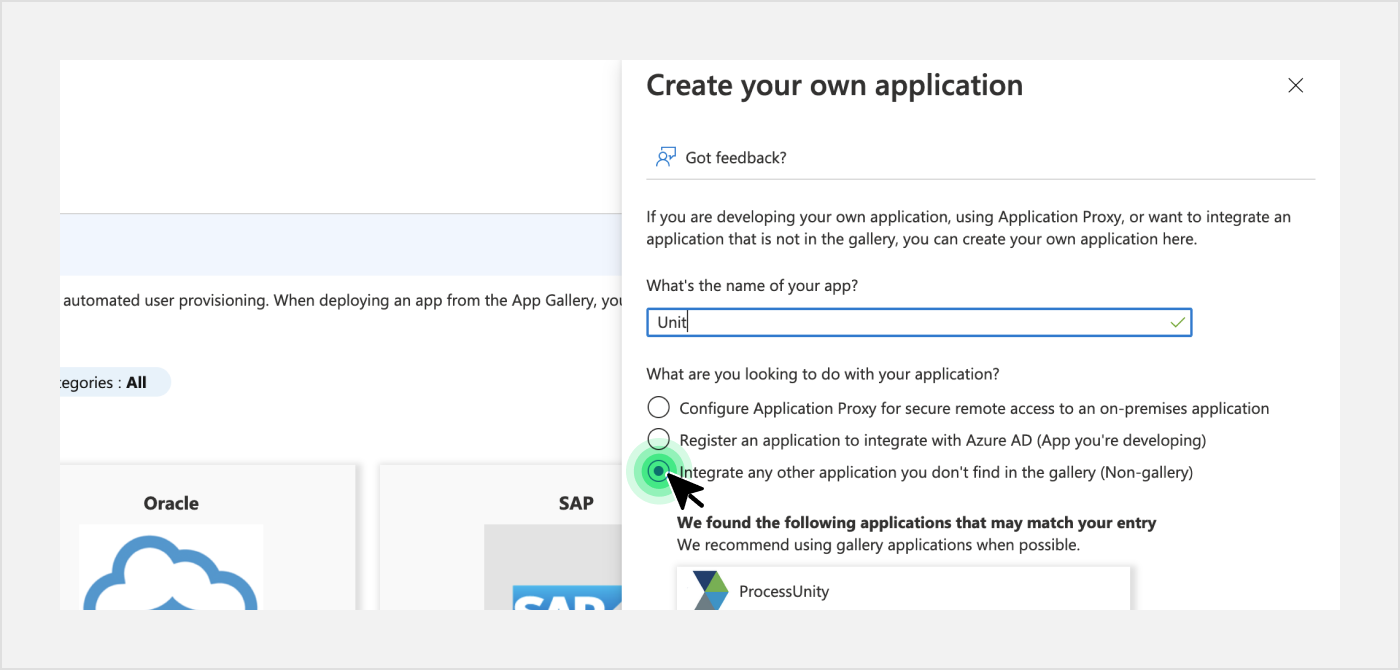Click the light blue information banner

(x=340, y=245)
